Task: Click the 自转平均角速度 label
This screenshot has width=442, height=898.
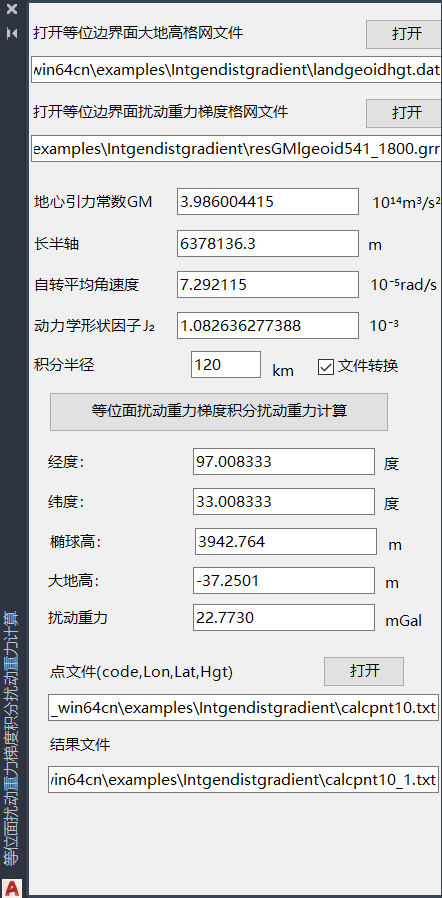Action: click(x=86, y=285)
